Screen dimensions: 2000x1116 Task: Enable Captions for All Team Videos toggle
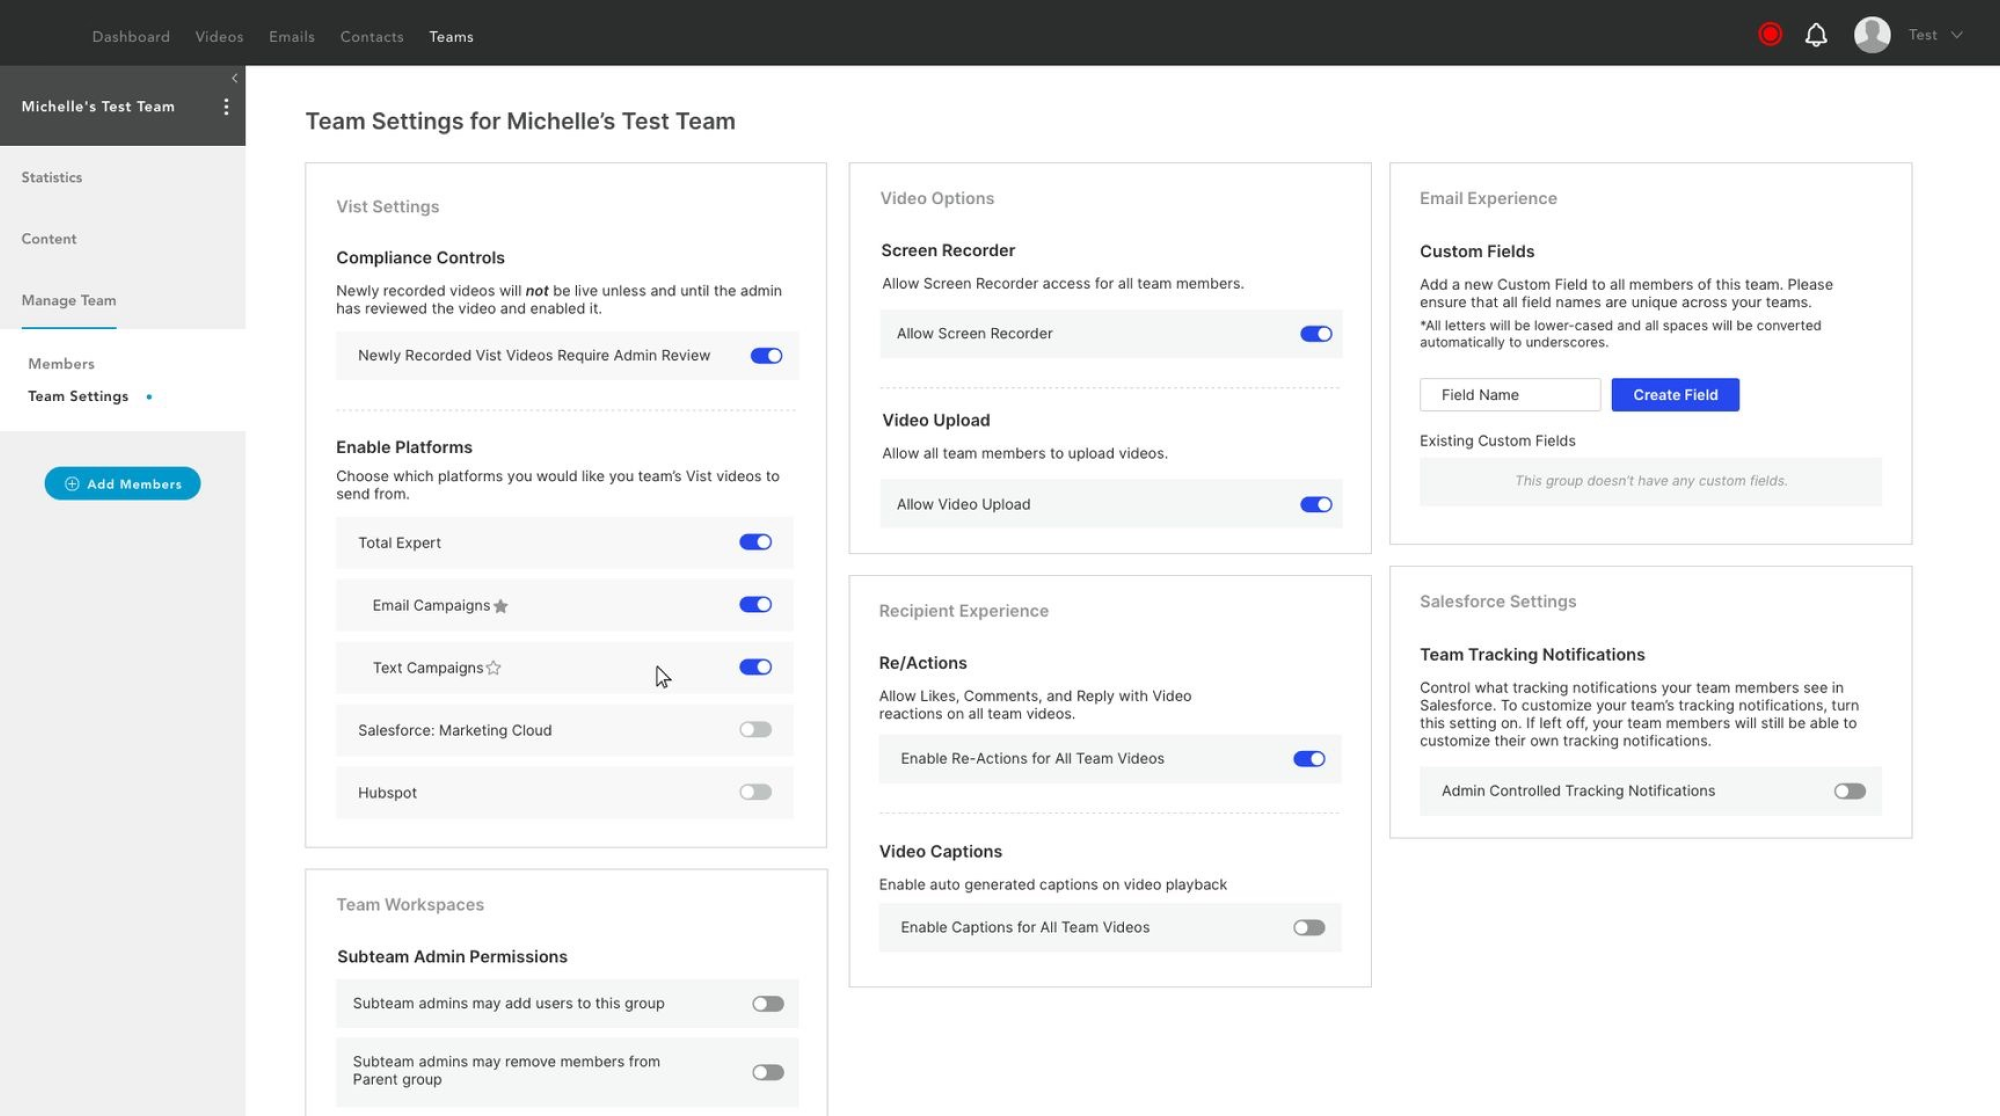point(1306,926)
